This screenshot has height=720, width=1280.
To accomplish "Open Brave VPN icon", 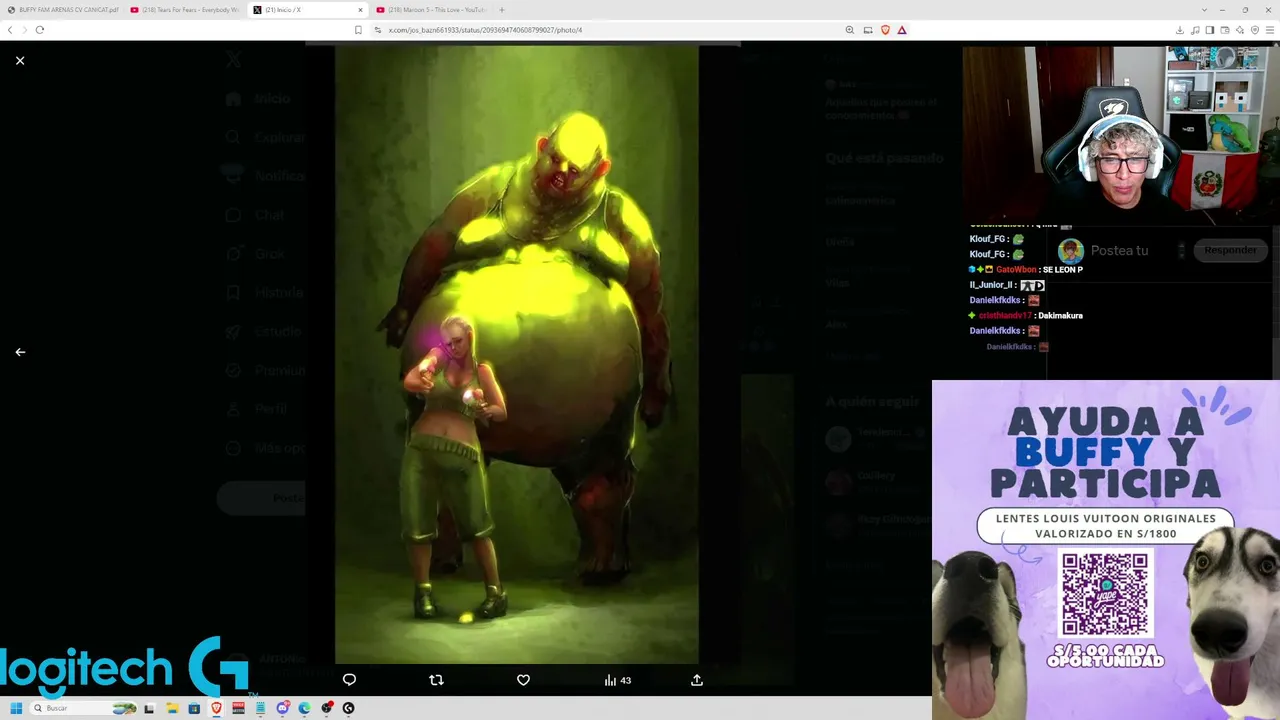I will [x=1255, y=30].
